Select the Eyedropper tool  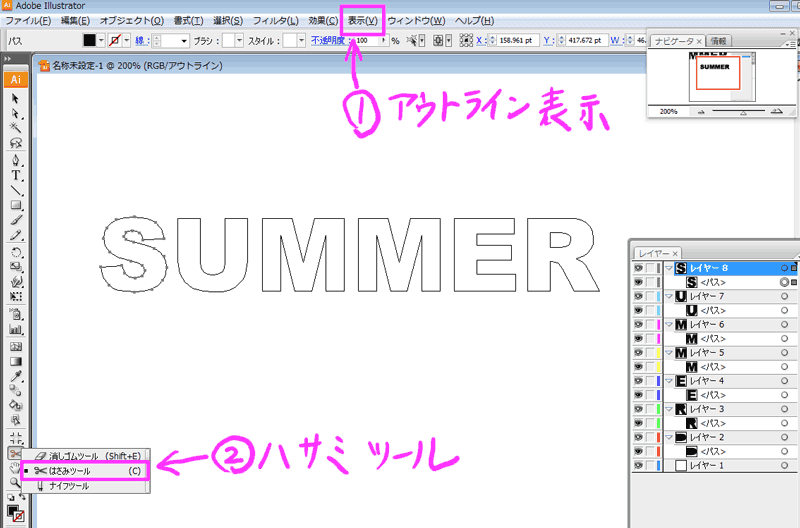coord(16,375)
